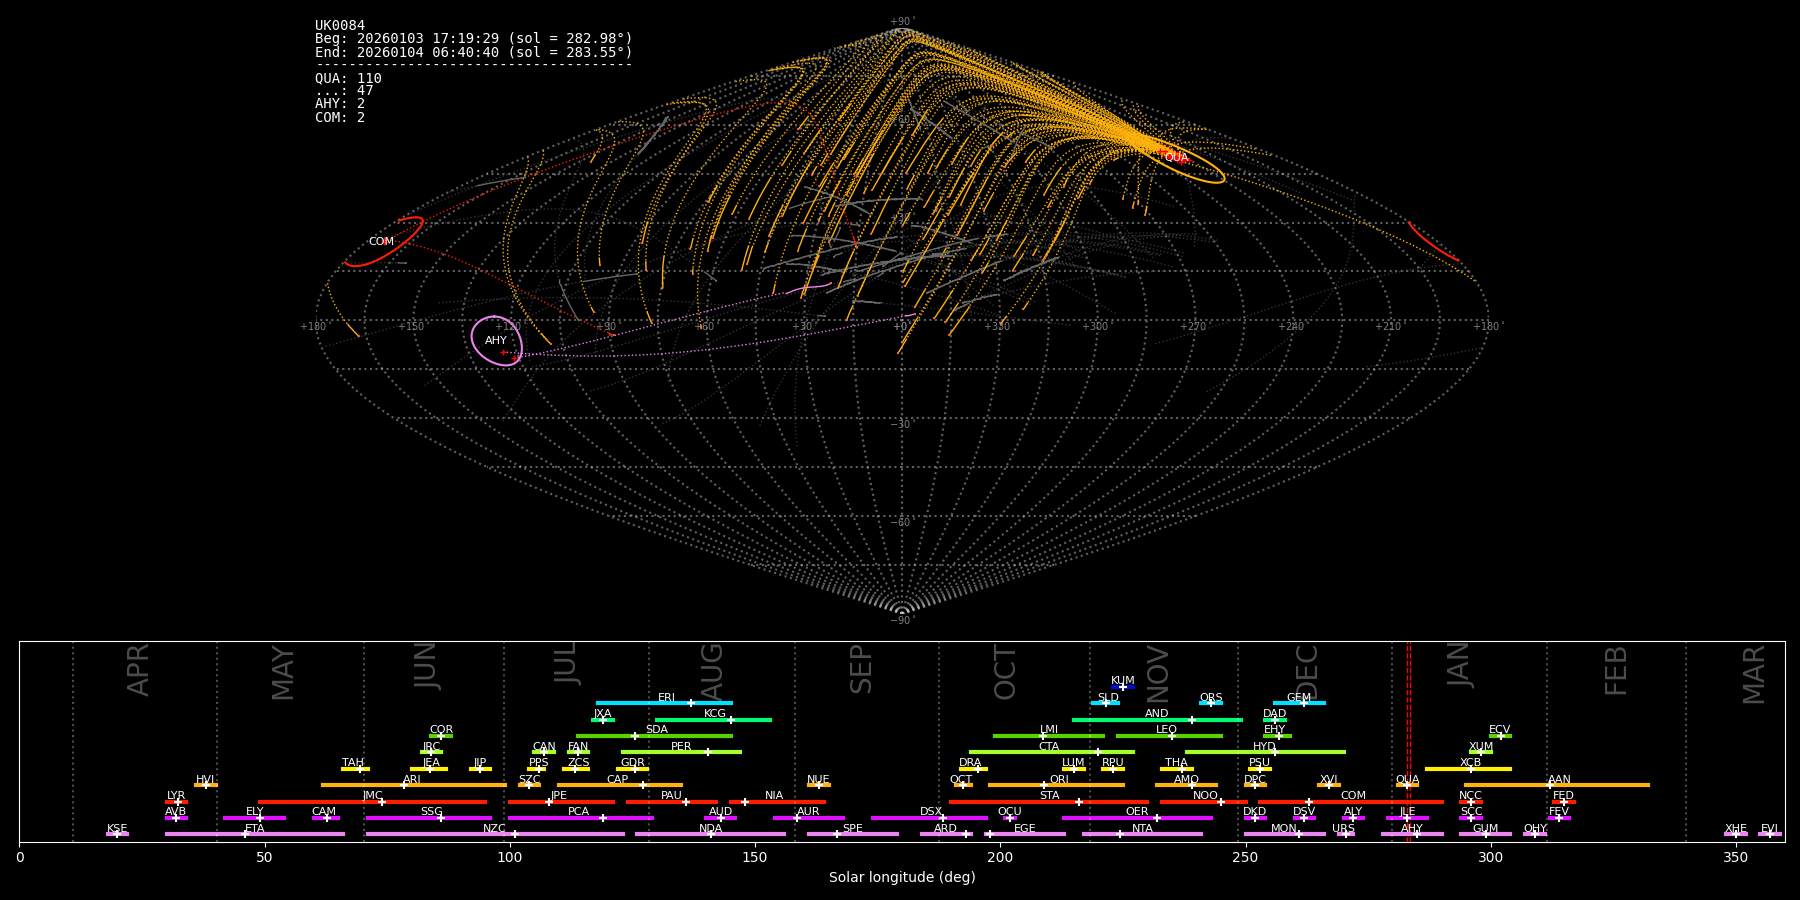1800x900 pixels.
Task: Click the red STA shower bar
Action: 1048,802
